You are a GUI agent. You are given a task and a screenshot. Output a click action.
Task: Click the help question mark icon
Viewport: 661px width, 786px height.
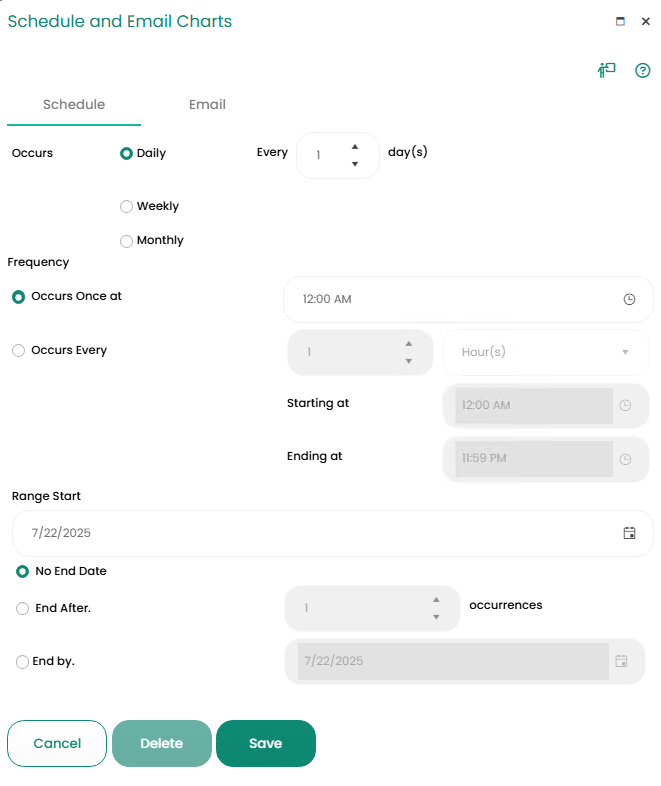pos(643,71)
